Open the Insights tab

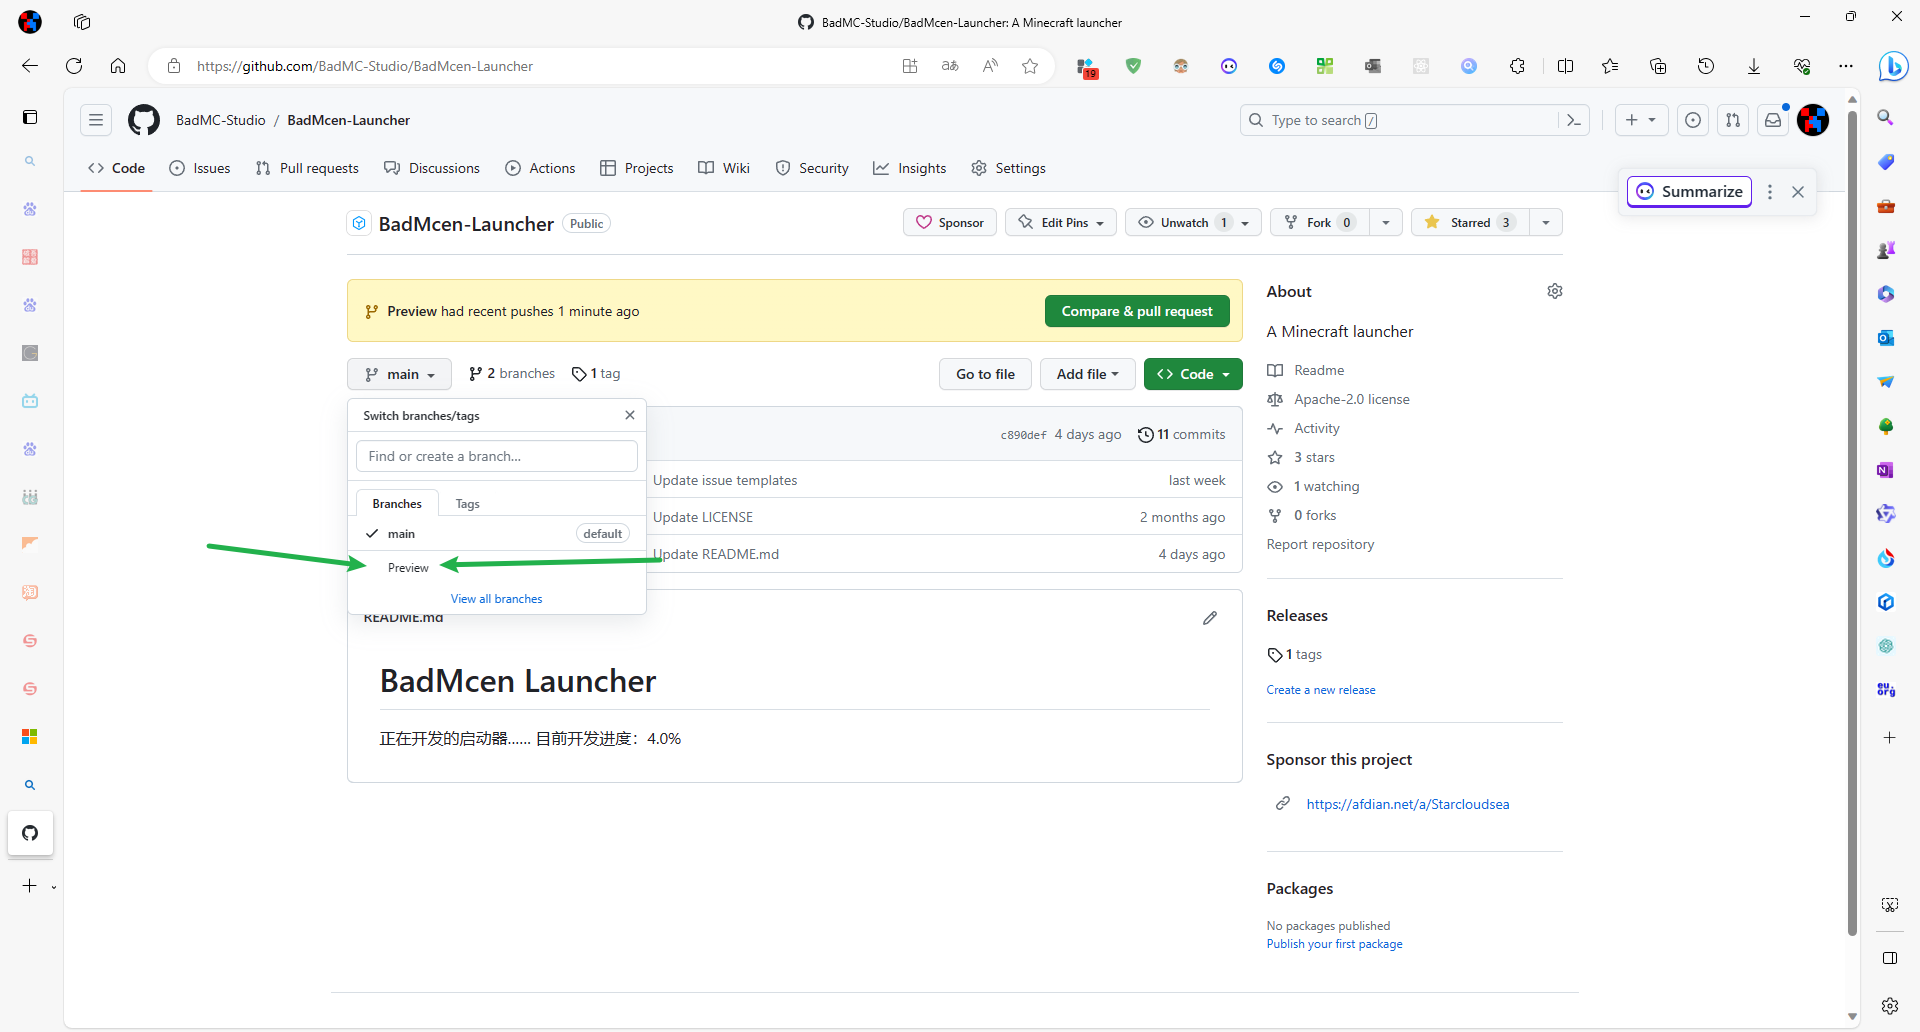tap(910, 168)
